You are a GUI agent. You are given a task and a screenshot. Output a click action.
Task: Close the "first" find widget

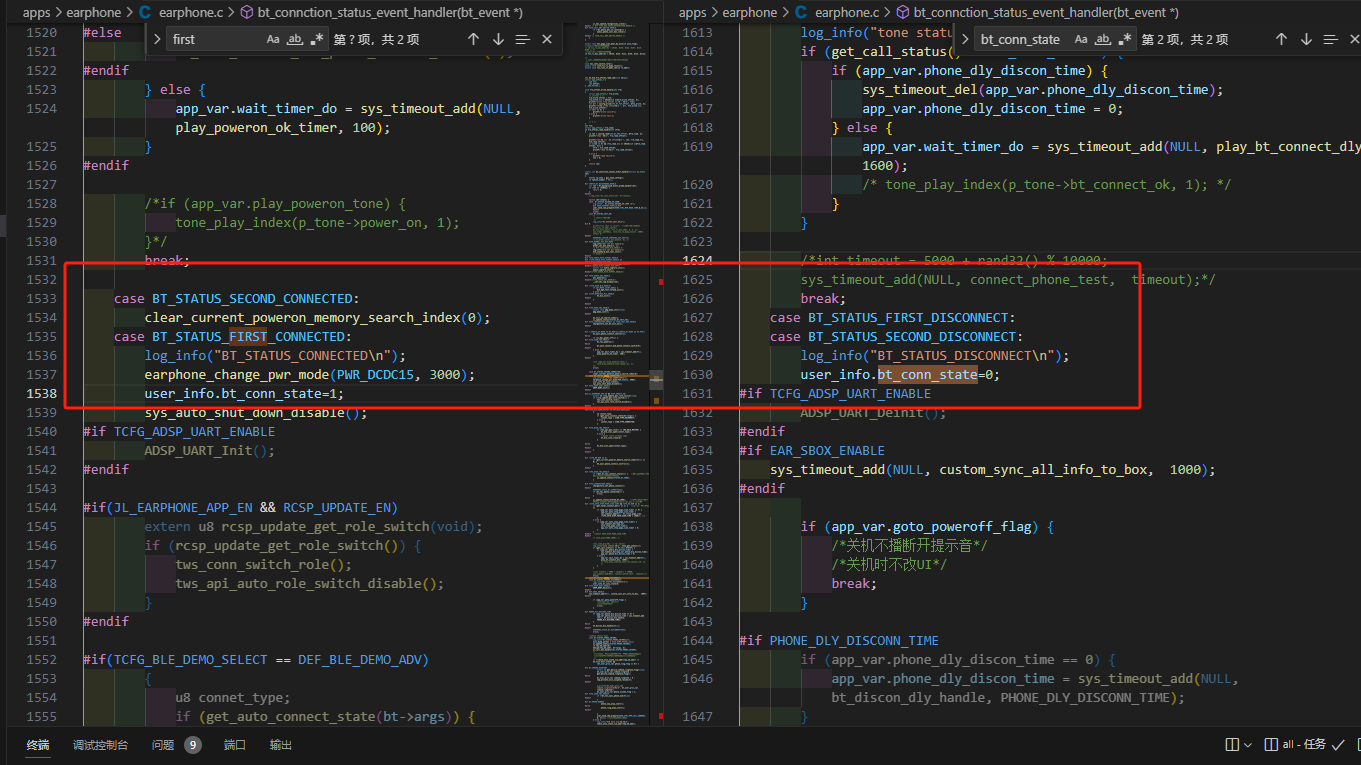546,39
